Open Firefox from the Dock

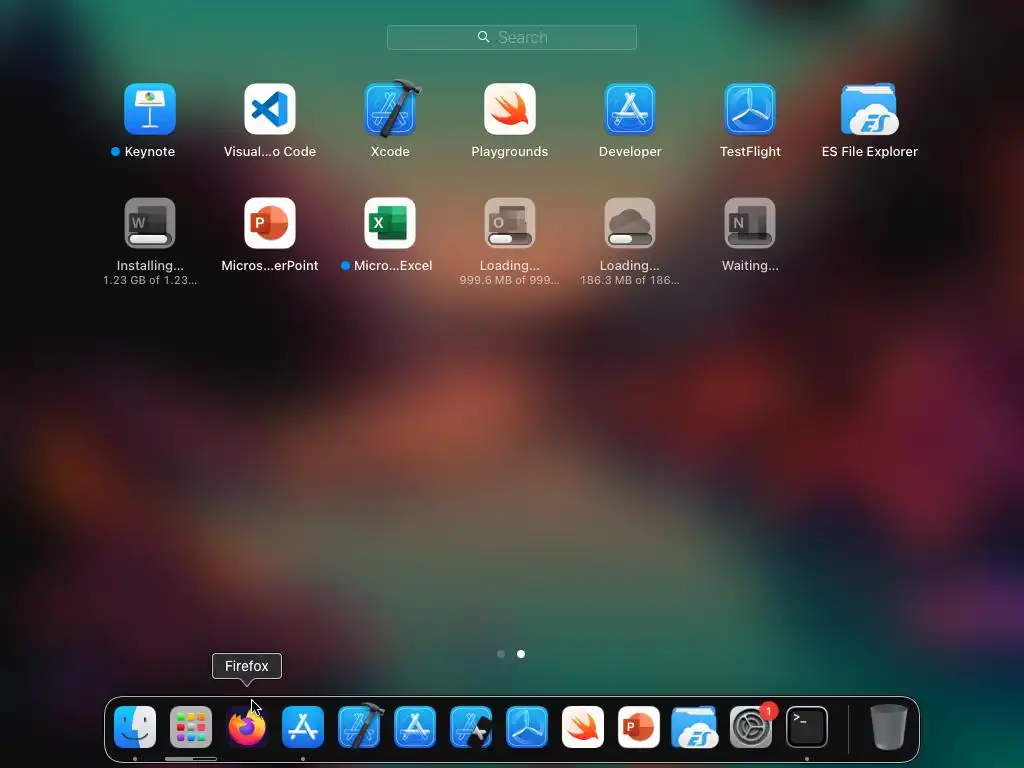tap(247, 727)
